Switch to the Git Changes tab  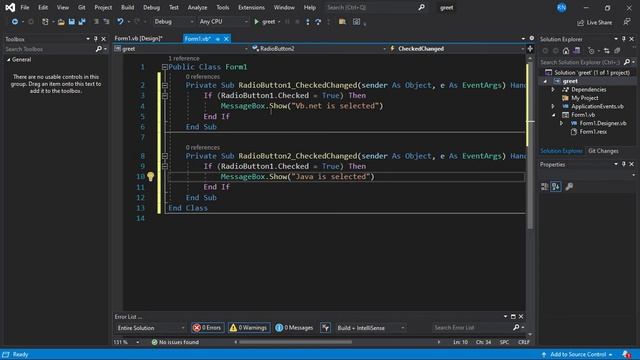pos(603,151)
